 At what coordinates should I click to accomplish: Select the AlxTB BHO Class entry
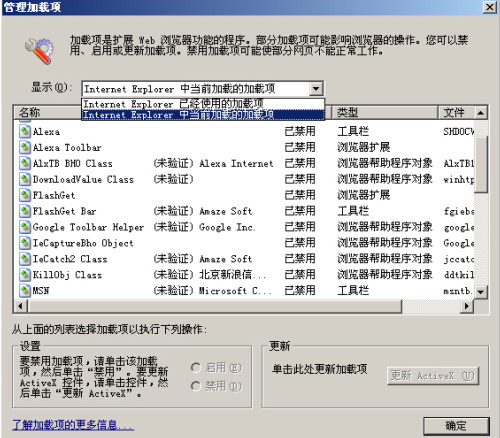(72, 163)
